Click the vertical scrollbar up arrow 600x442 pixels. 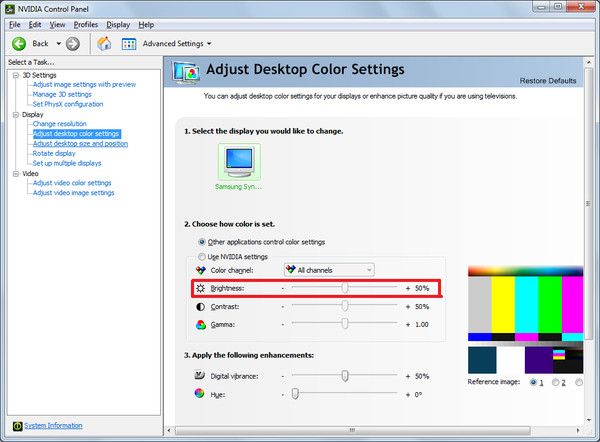(589, 62)
